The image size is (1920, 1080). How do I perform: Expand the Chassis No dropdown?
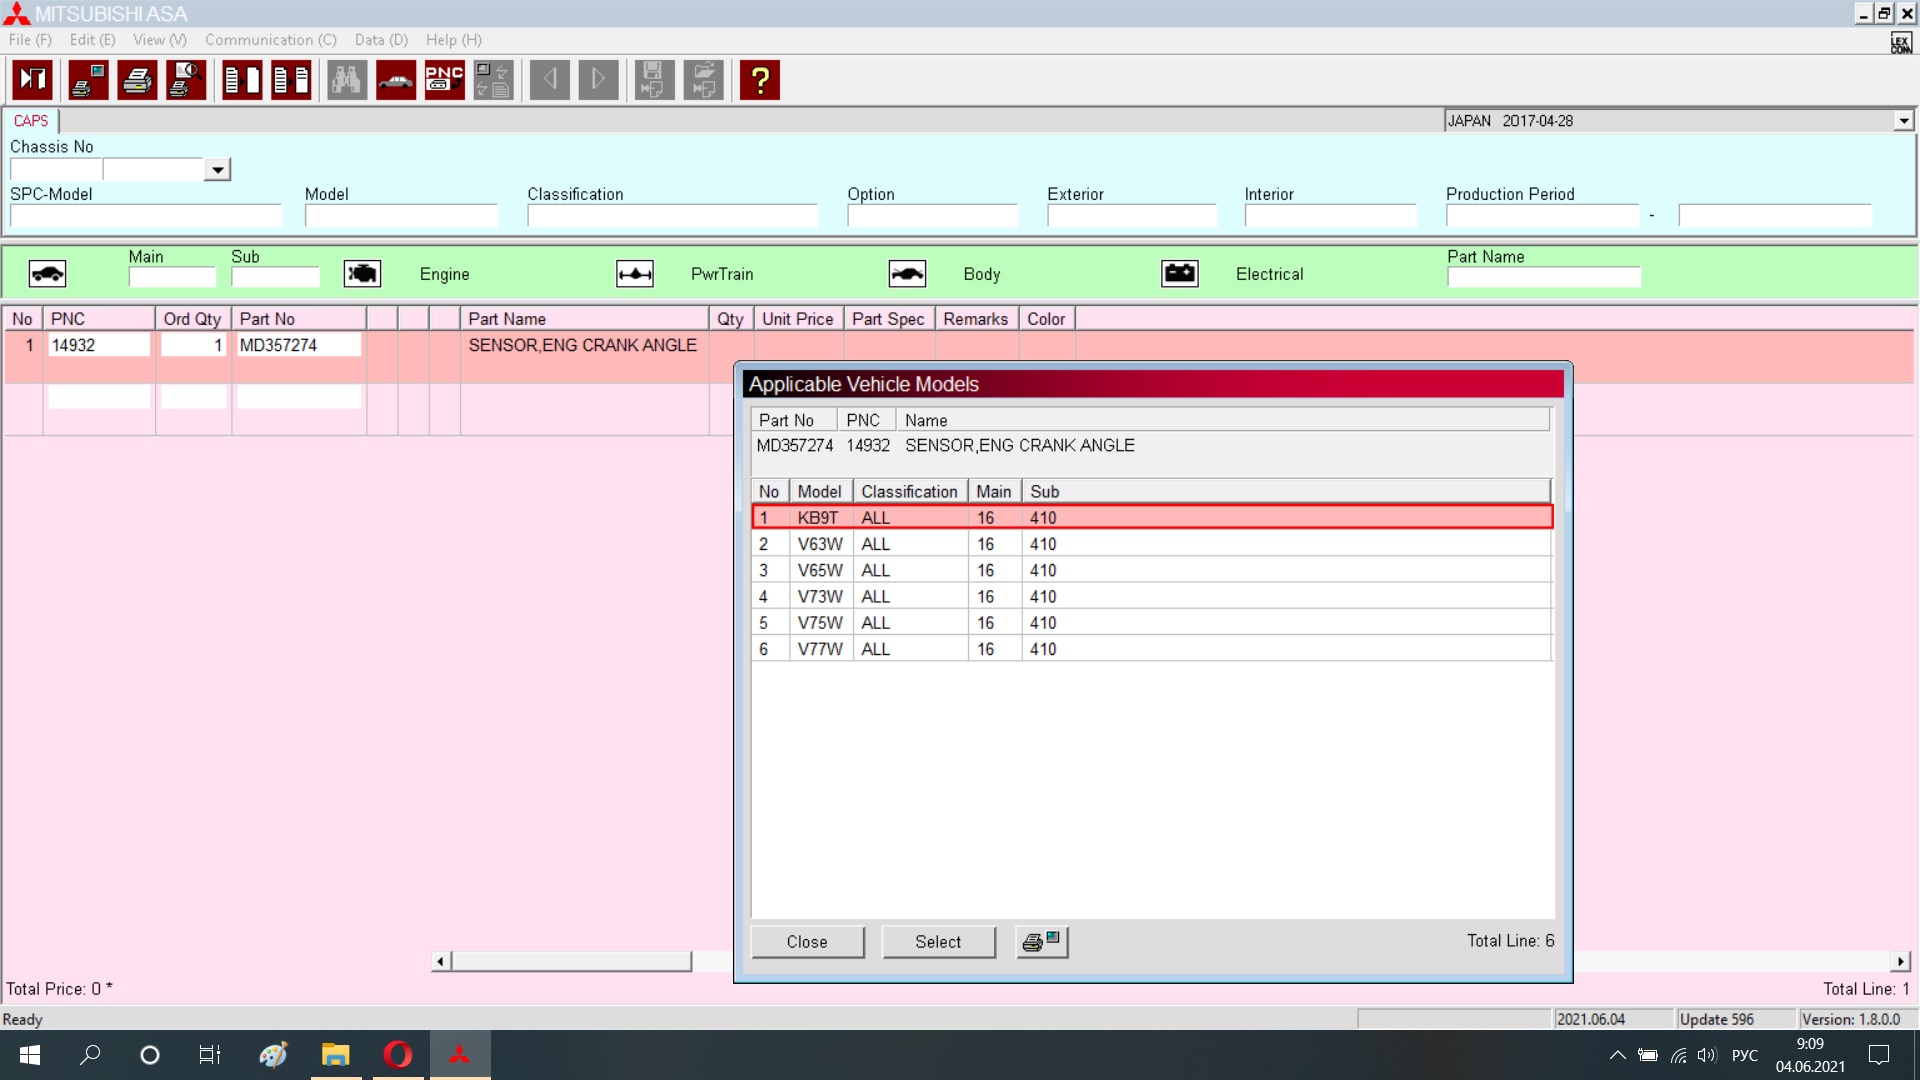tap(217, 170)
